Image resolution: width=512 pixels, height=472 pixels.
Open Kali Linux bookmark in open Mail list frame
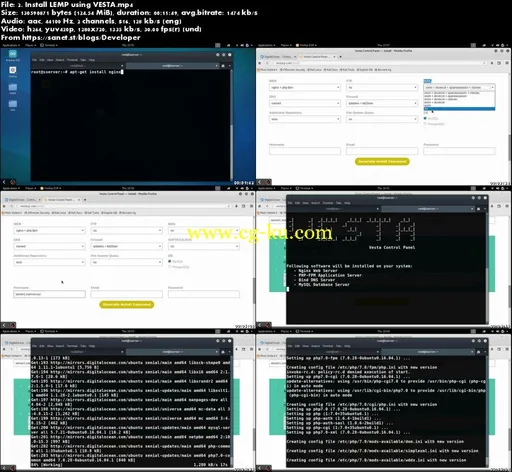[315, 70]
